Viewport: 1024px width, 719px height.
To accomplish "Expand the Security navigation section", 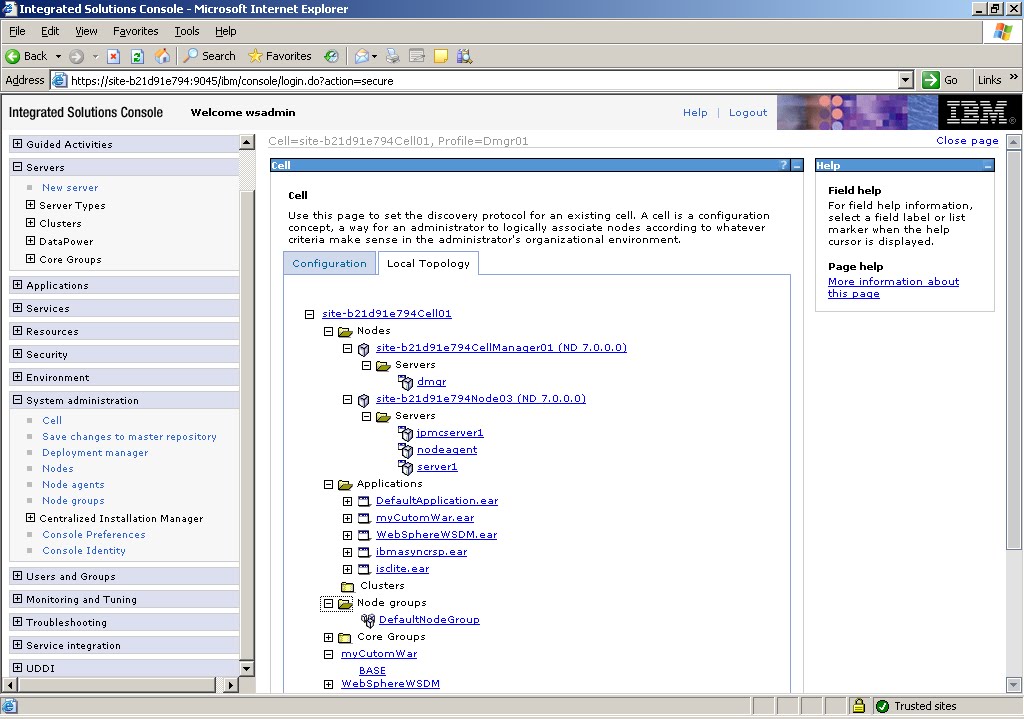I will pyautogui.click(x=18, y=353).
